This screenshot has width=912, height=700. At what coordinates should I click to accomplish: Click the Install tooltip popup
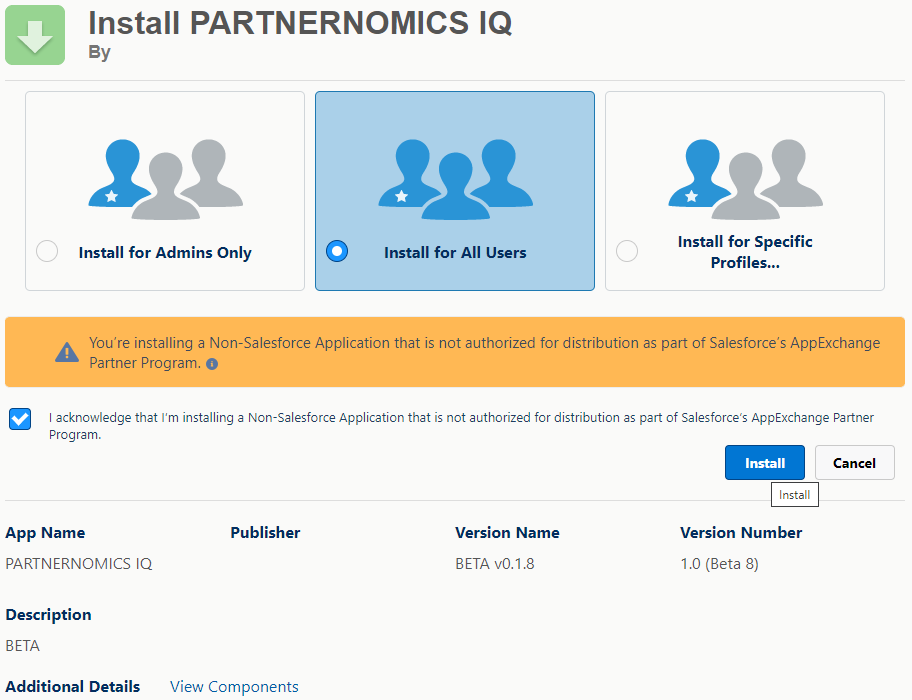click(795, 495)
